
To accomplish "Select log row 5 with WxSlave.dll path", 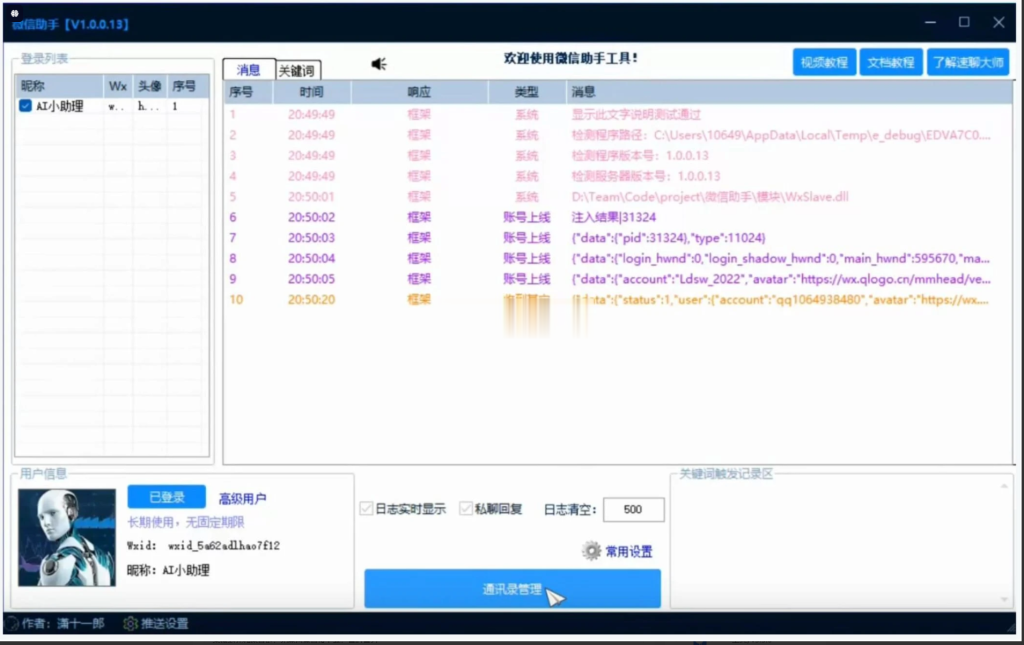I will point(618,197).
